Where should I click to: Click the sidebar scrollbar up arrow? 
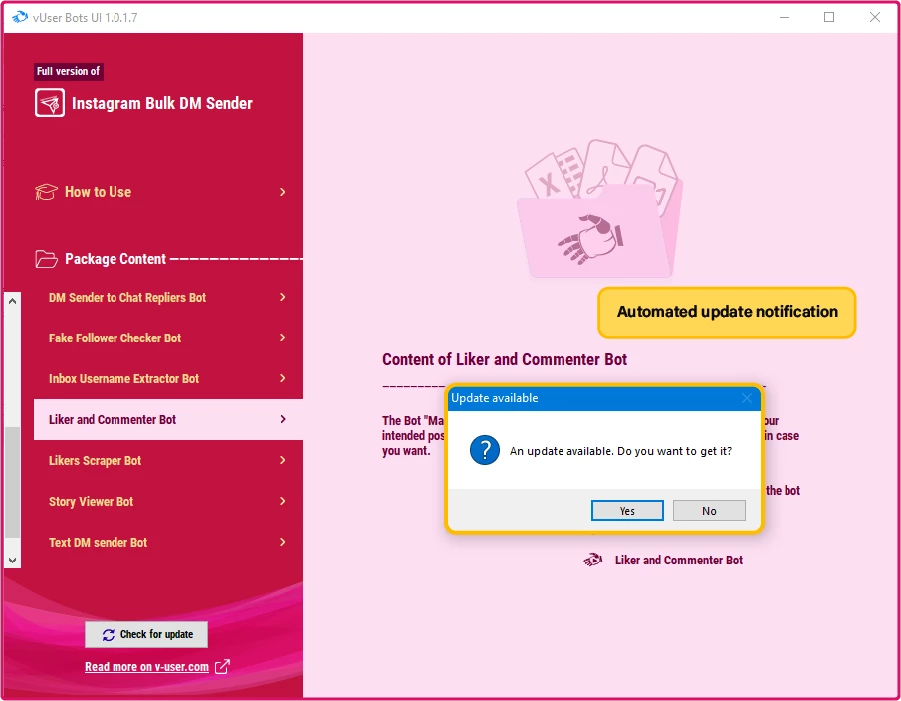coord(13,301)
